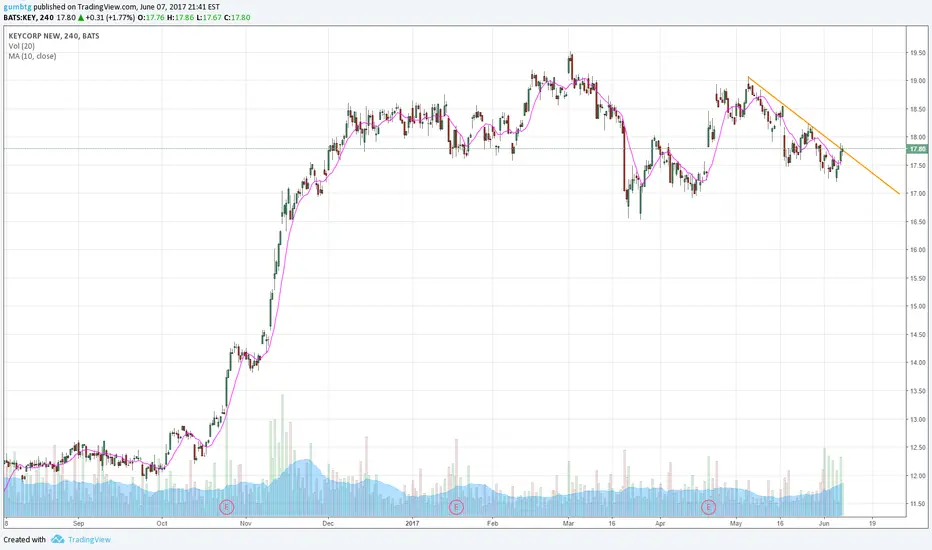
Task: Click the 13.50 price axis label
Action: tap(918, 391)
